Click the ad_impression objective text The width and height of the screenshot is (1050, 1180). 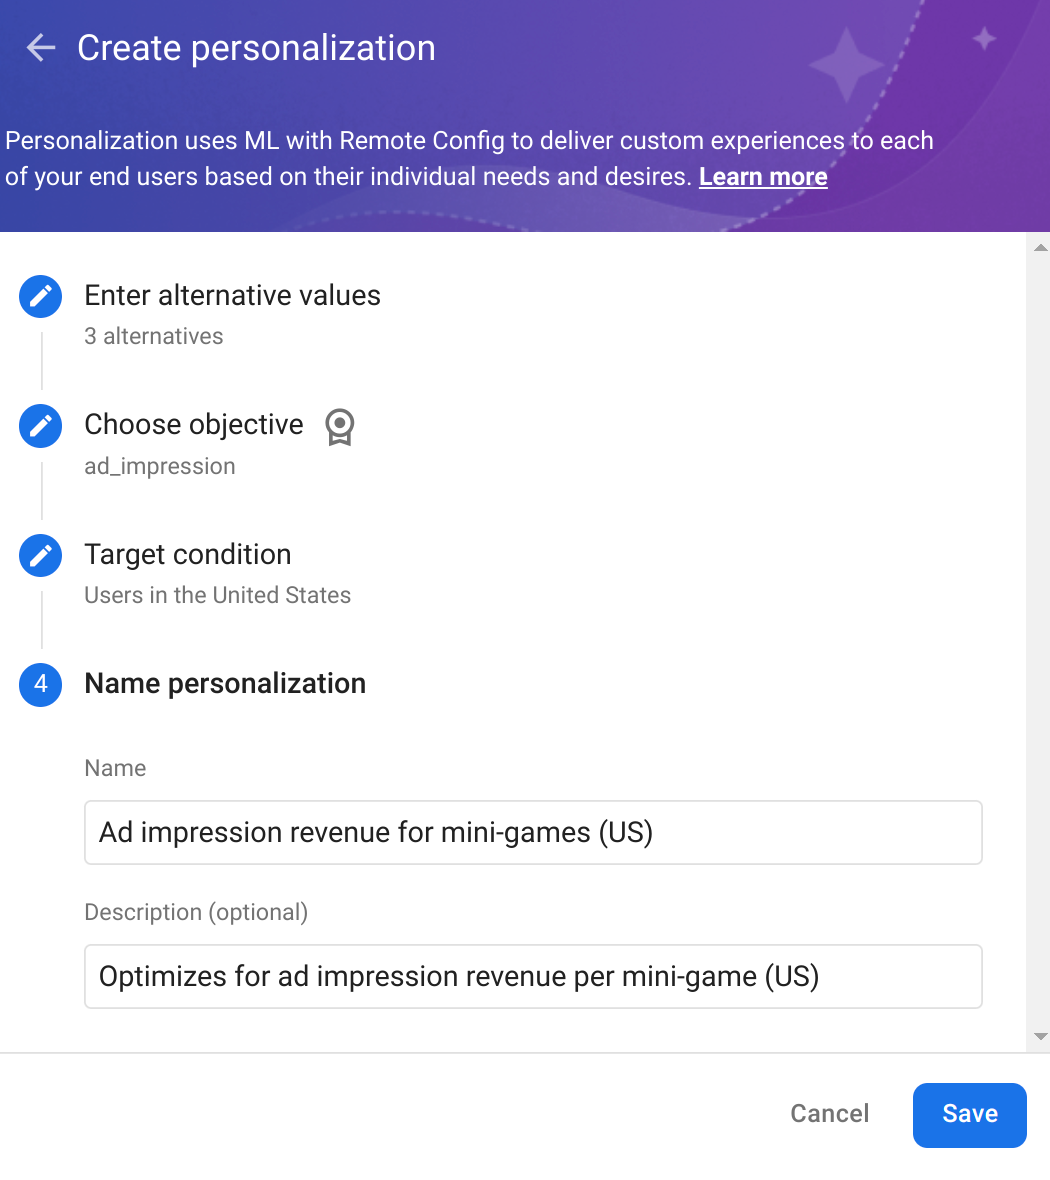coord(160,466)
